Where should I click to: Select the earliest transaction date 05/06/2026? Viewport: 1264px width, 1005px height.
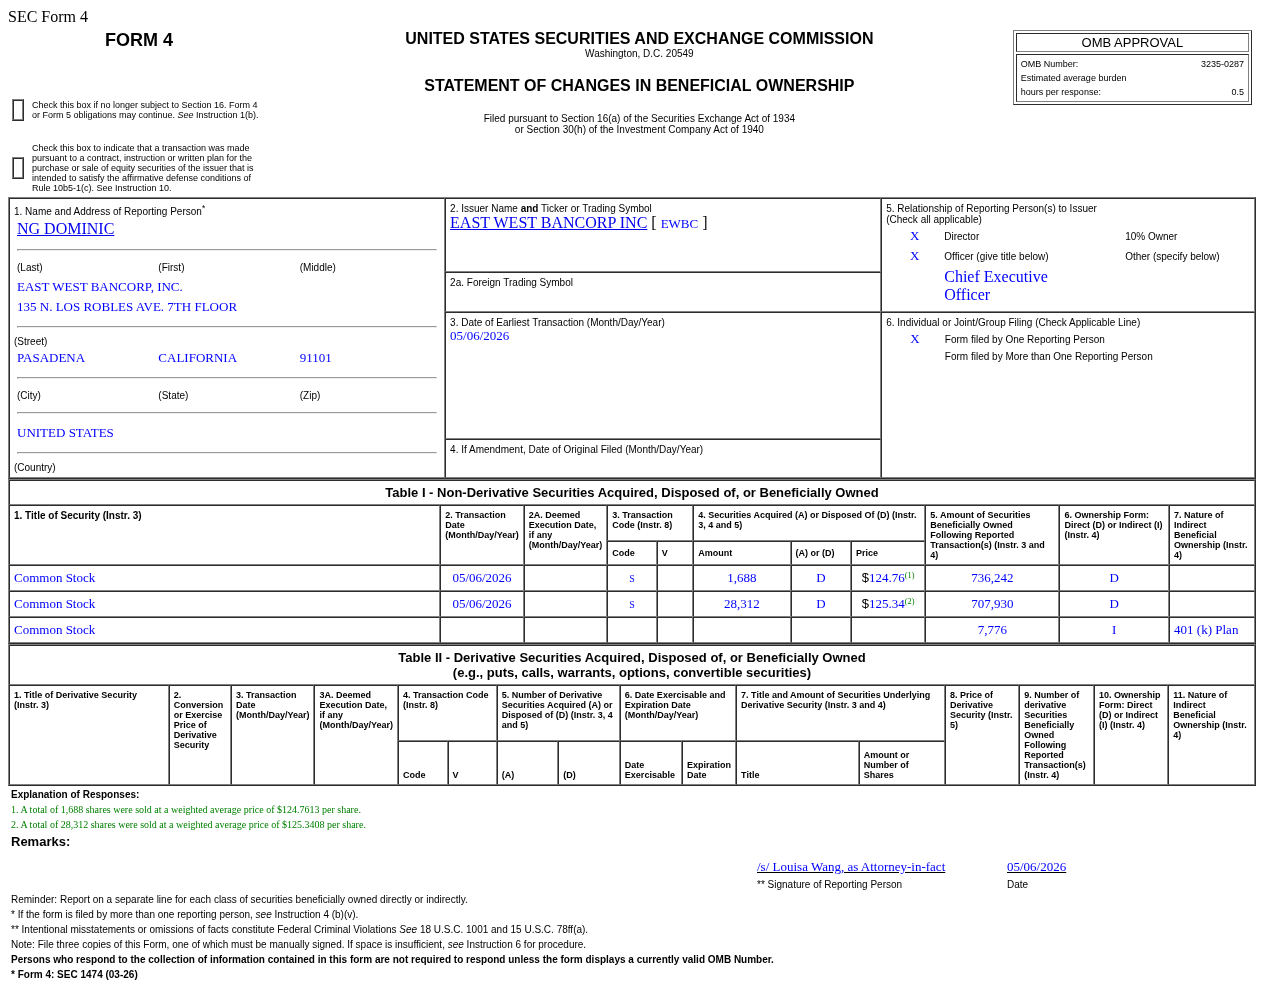[x=479, y=336]
